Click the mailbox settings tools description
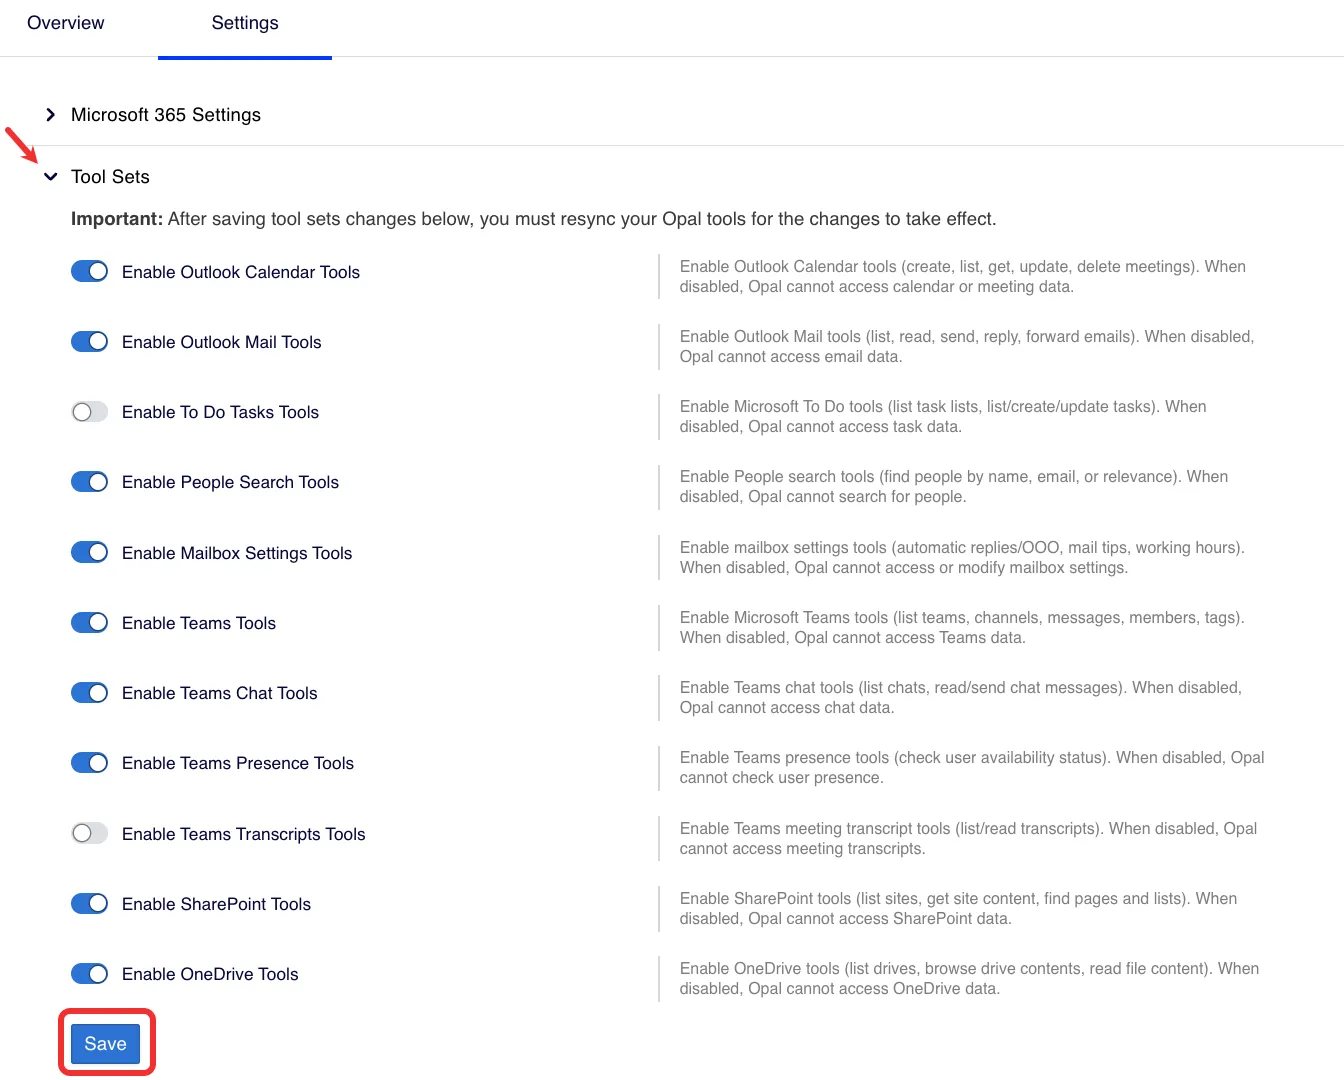Viewport: 1344px width, 1080px height. [x=962, y=558]
